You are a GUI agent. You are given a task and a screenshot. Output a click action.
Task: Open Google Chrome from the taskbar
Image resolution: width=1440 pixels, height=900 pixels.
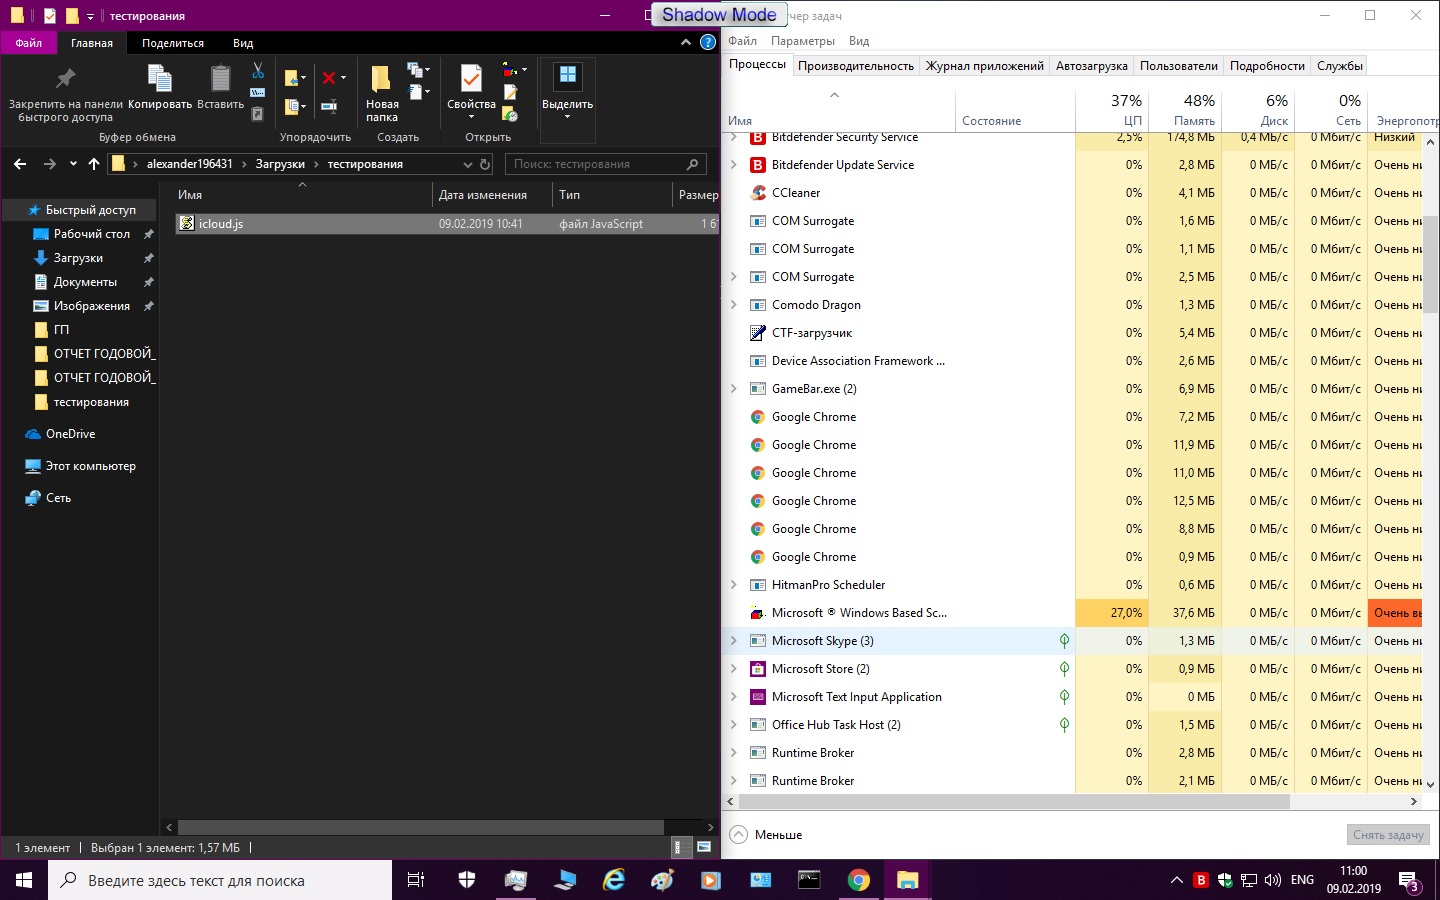click(858, 880)
